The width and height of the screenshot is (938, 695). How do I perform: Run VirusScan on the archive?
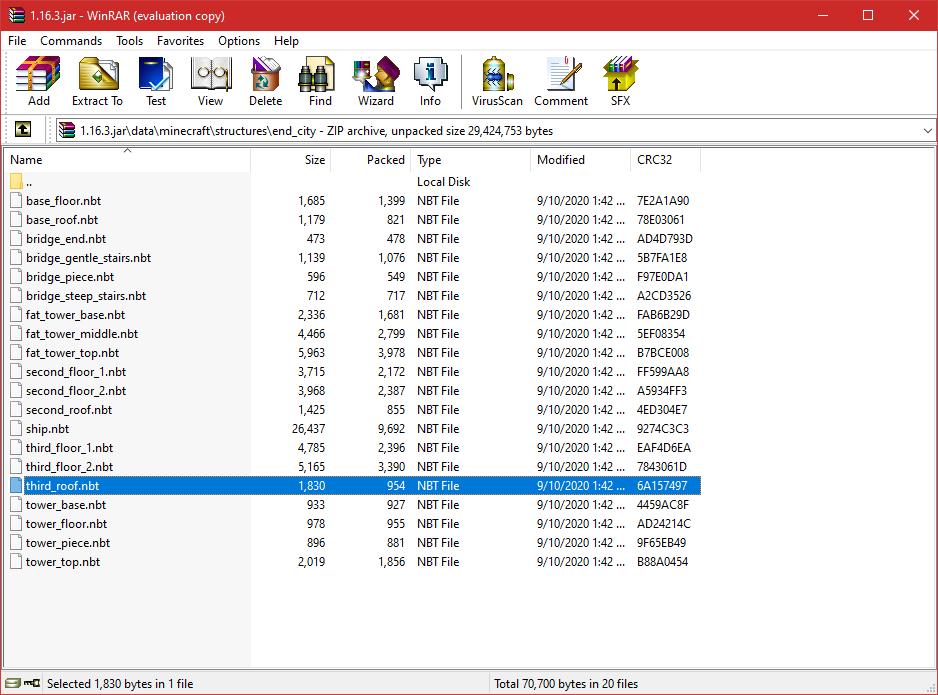497,81
